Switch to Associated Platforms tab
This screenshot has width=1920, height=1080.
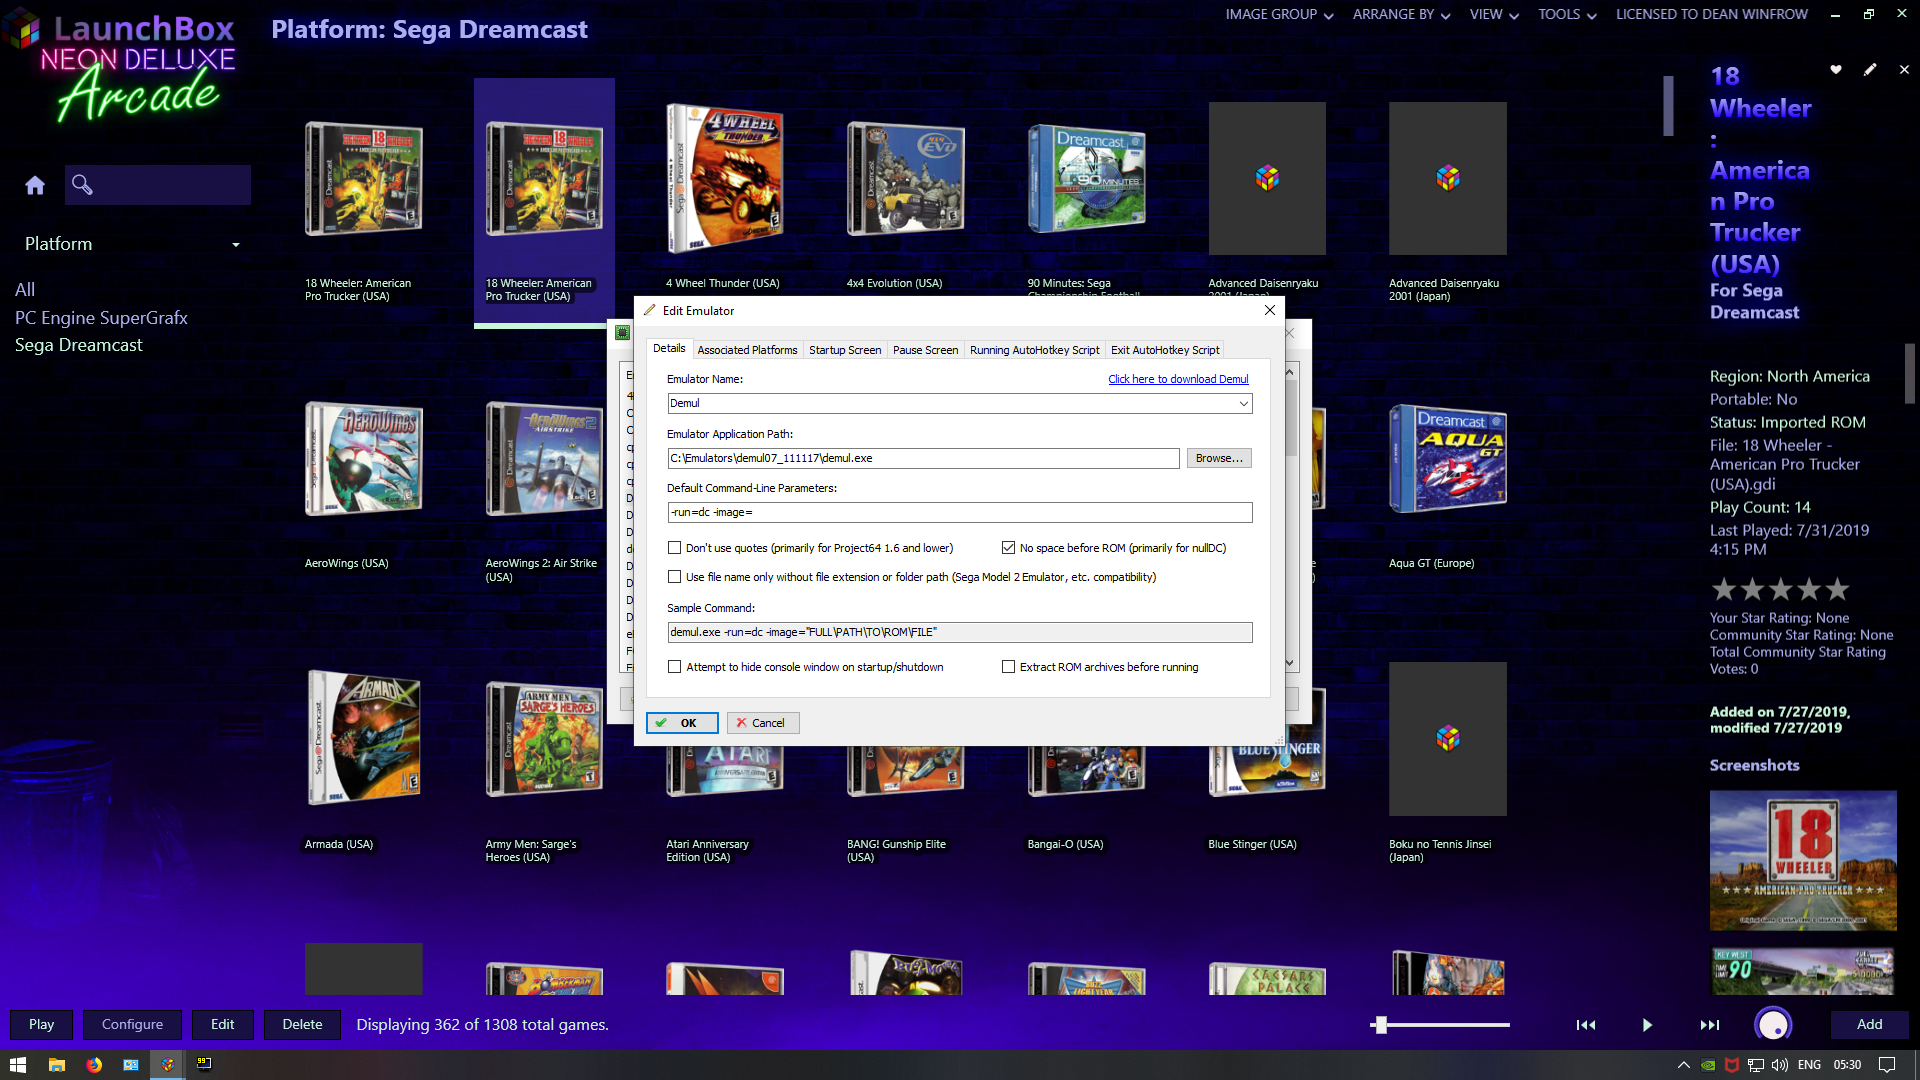(x=747, y=350)
